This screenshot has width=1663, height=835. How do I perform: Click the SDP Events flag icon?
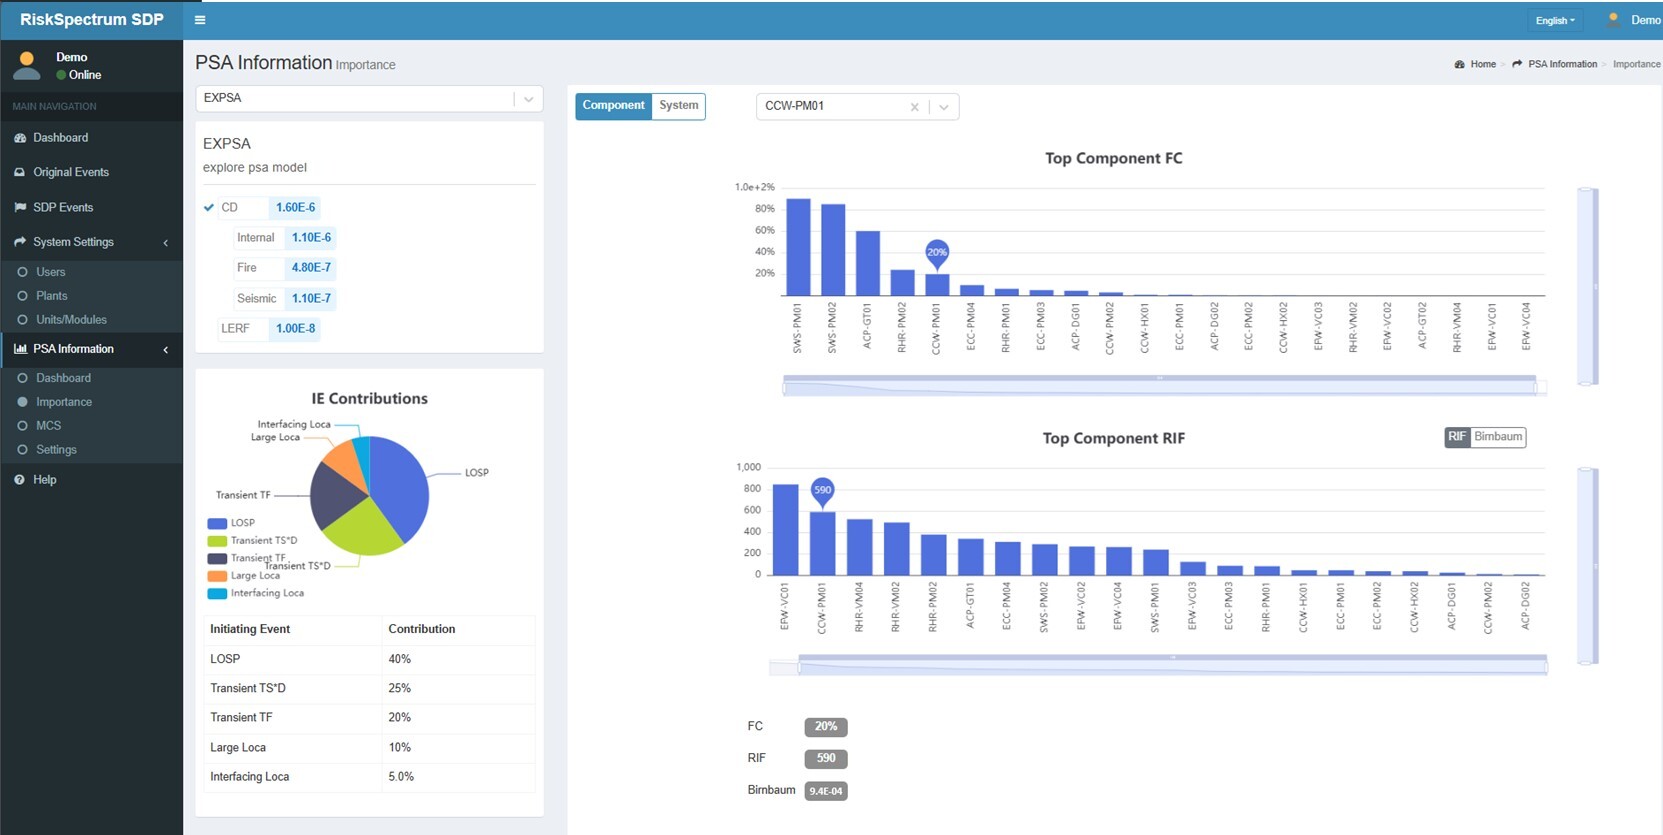(x=20, y=207)
